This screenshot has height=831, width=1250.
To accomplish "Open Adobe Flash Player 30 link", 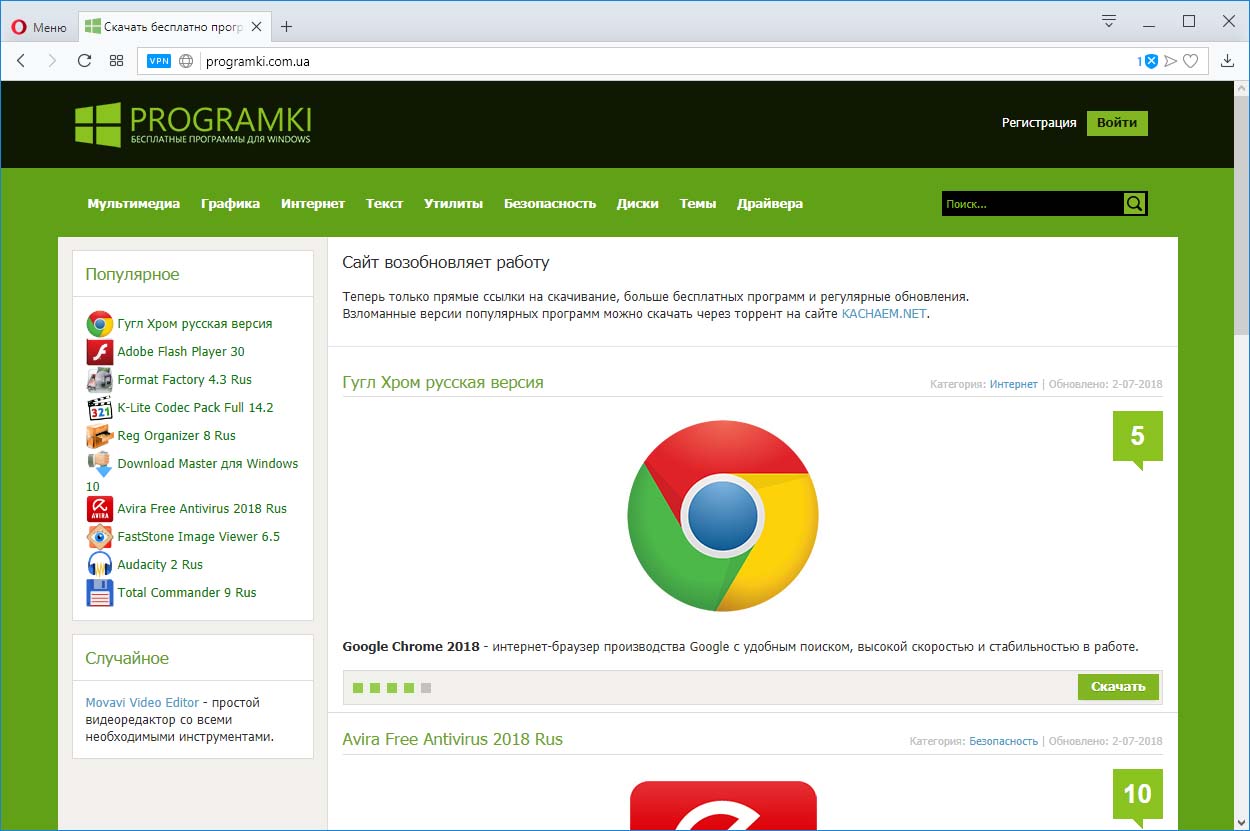I will [x=181, y=352].
